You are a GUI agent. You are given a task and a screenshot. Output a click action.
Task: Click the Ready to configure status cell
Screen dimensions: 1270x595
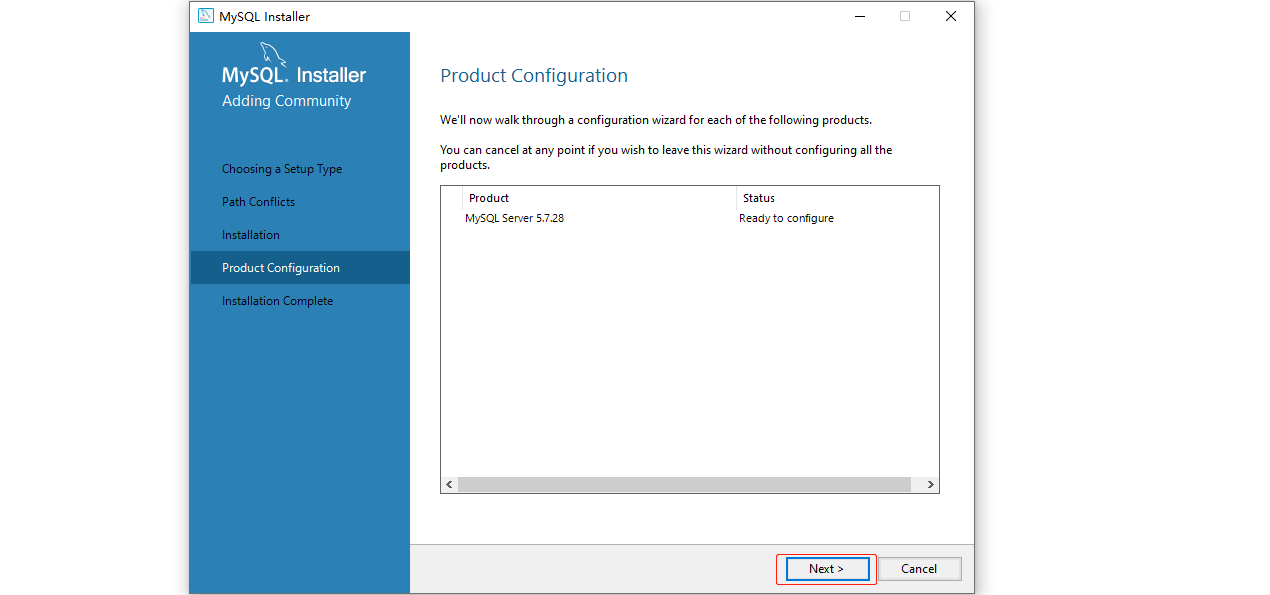(786, 218)
